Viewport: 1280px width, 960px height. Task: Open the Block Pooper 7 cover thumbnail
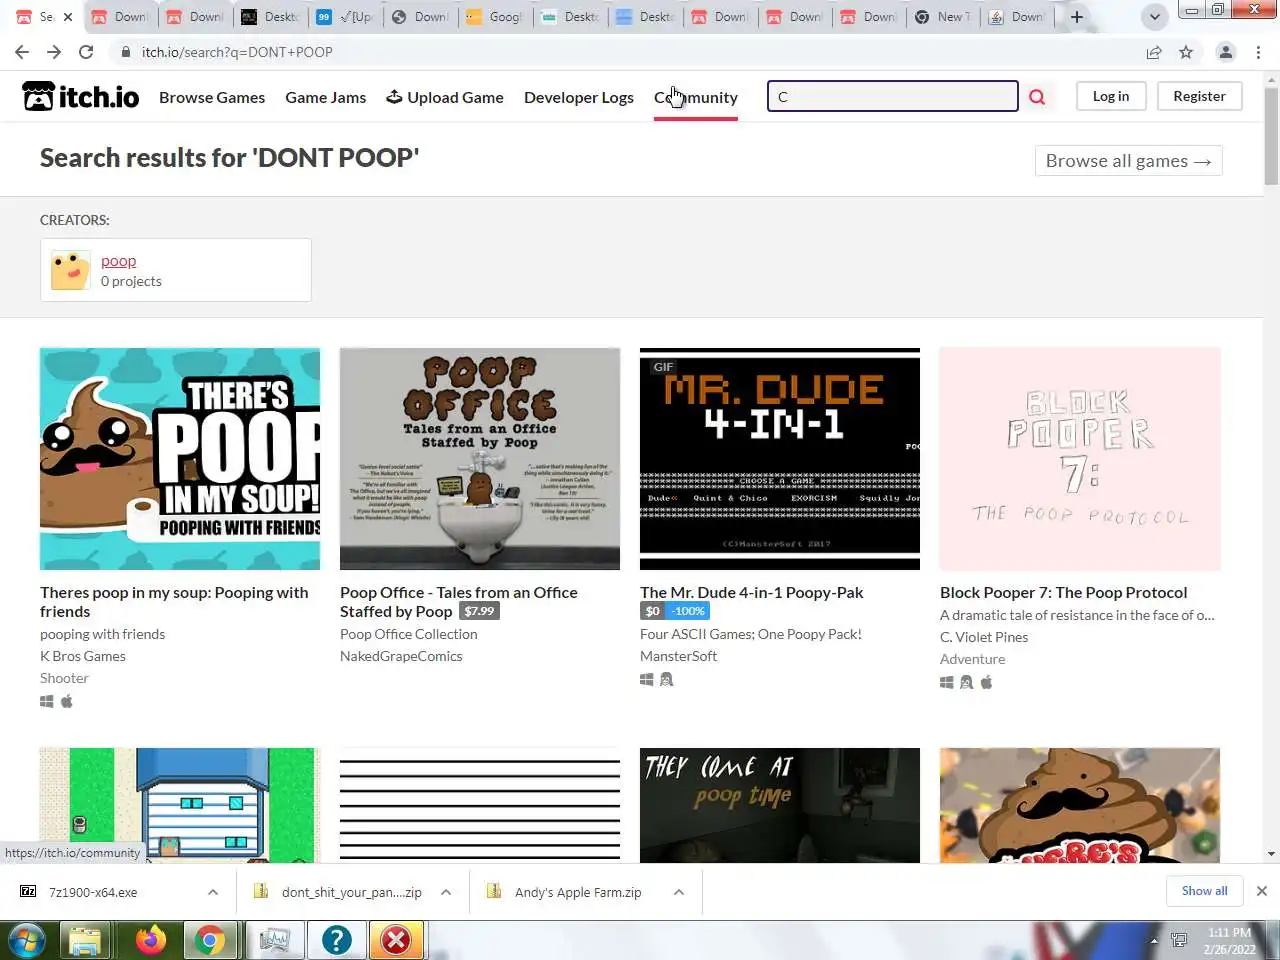point(1080,459)
